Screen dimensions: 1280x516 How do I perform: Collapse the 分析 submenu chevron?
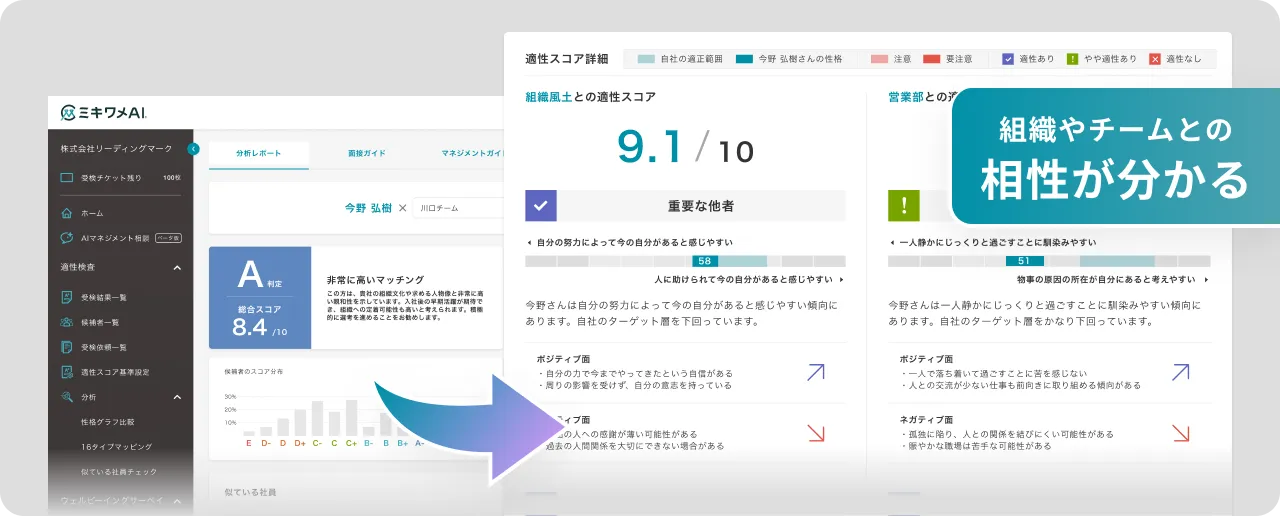pyautogui.click(x=177, y=397)
